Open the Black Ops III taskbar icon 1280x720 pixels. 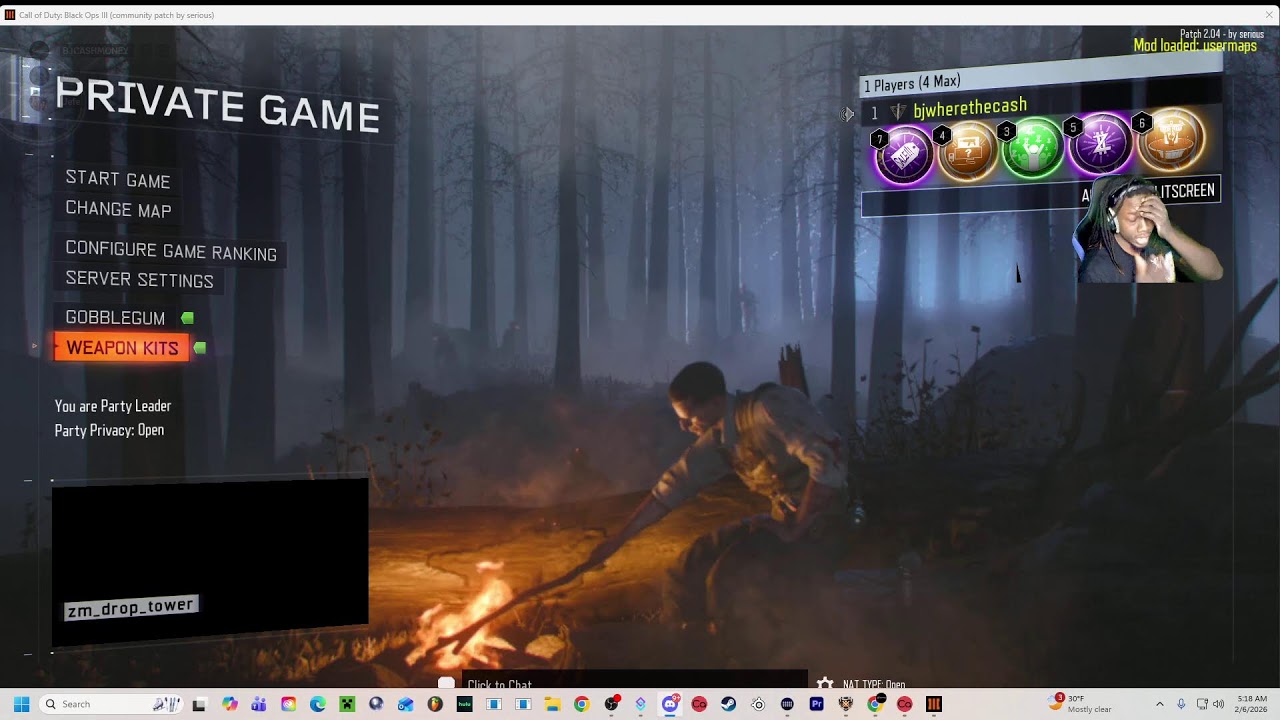[x=933, y=704]
